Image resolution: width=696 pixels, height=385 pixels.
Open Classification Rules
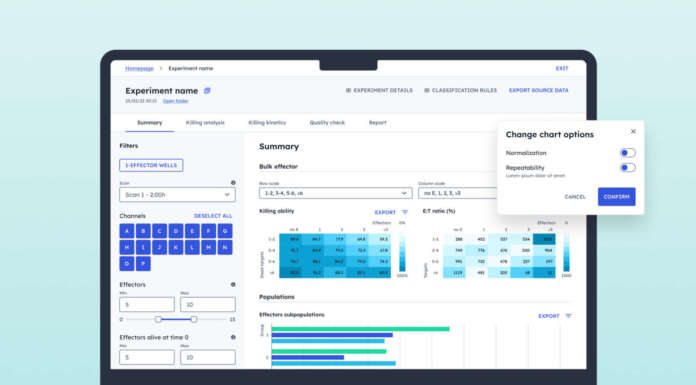point(461,90)
